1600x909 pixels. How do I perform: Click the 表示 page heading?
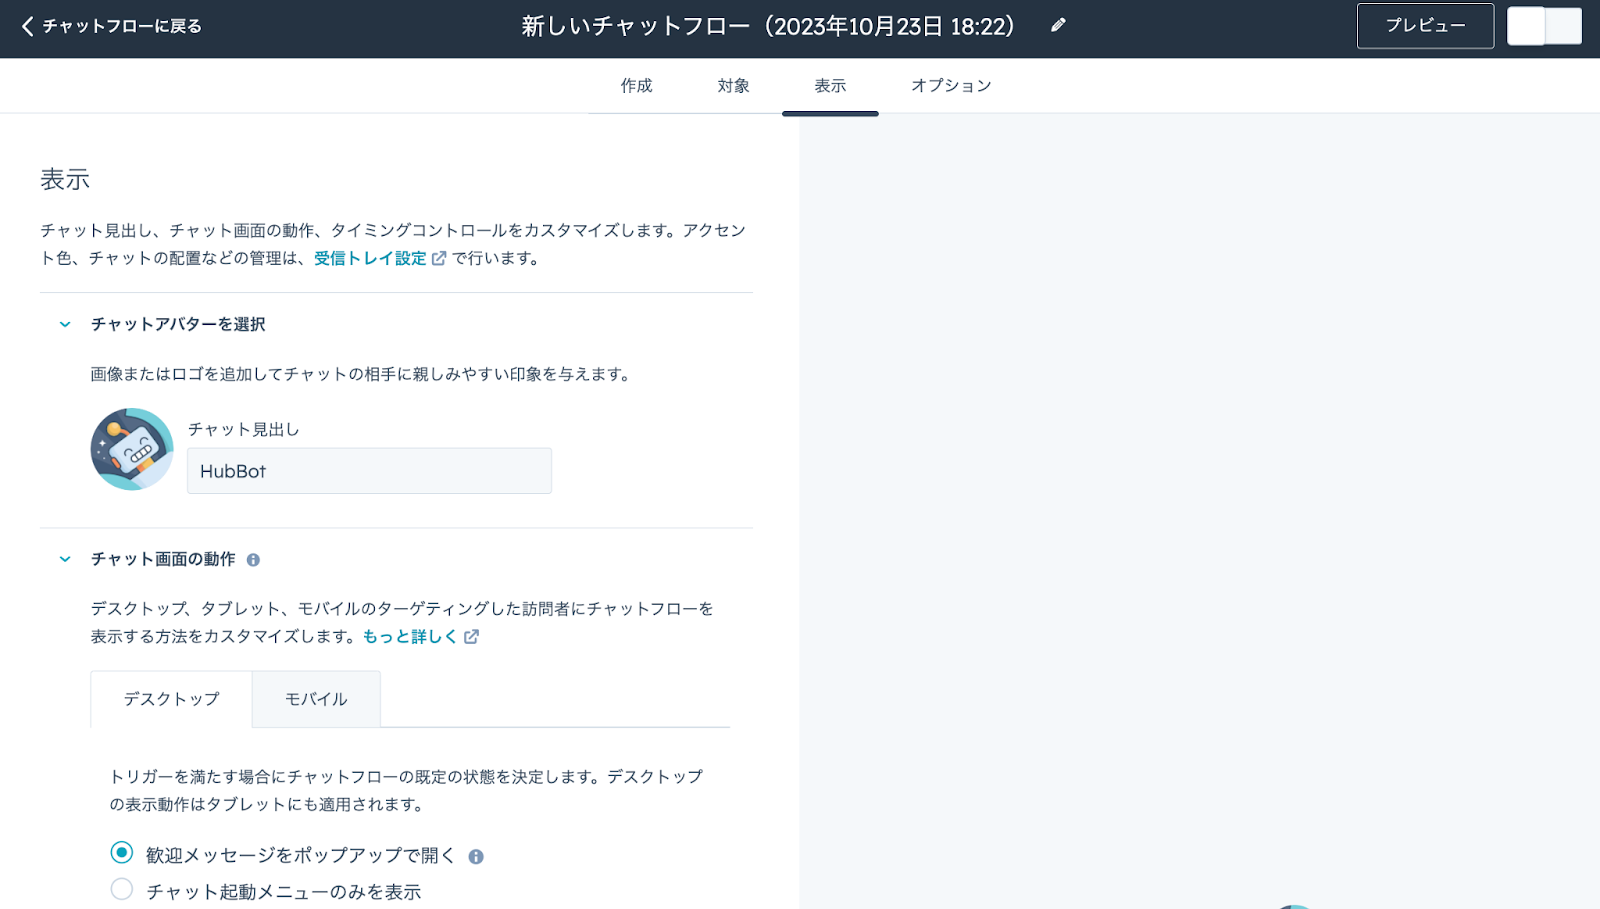(65, 180)
